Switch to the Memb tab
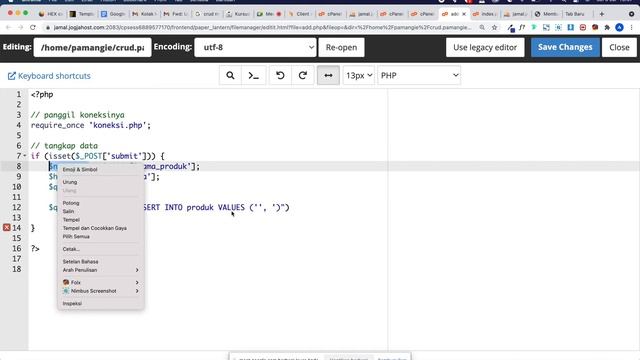The width and height of the screenshot is (640, 360). click(546, 14)
